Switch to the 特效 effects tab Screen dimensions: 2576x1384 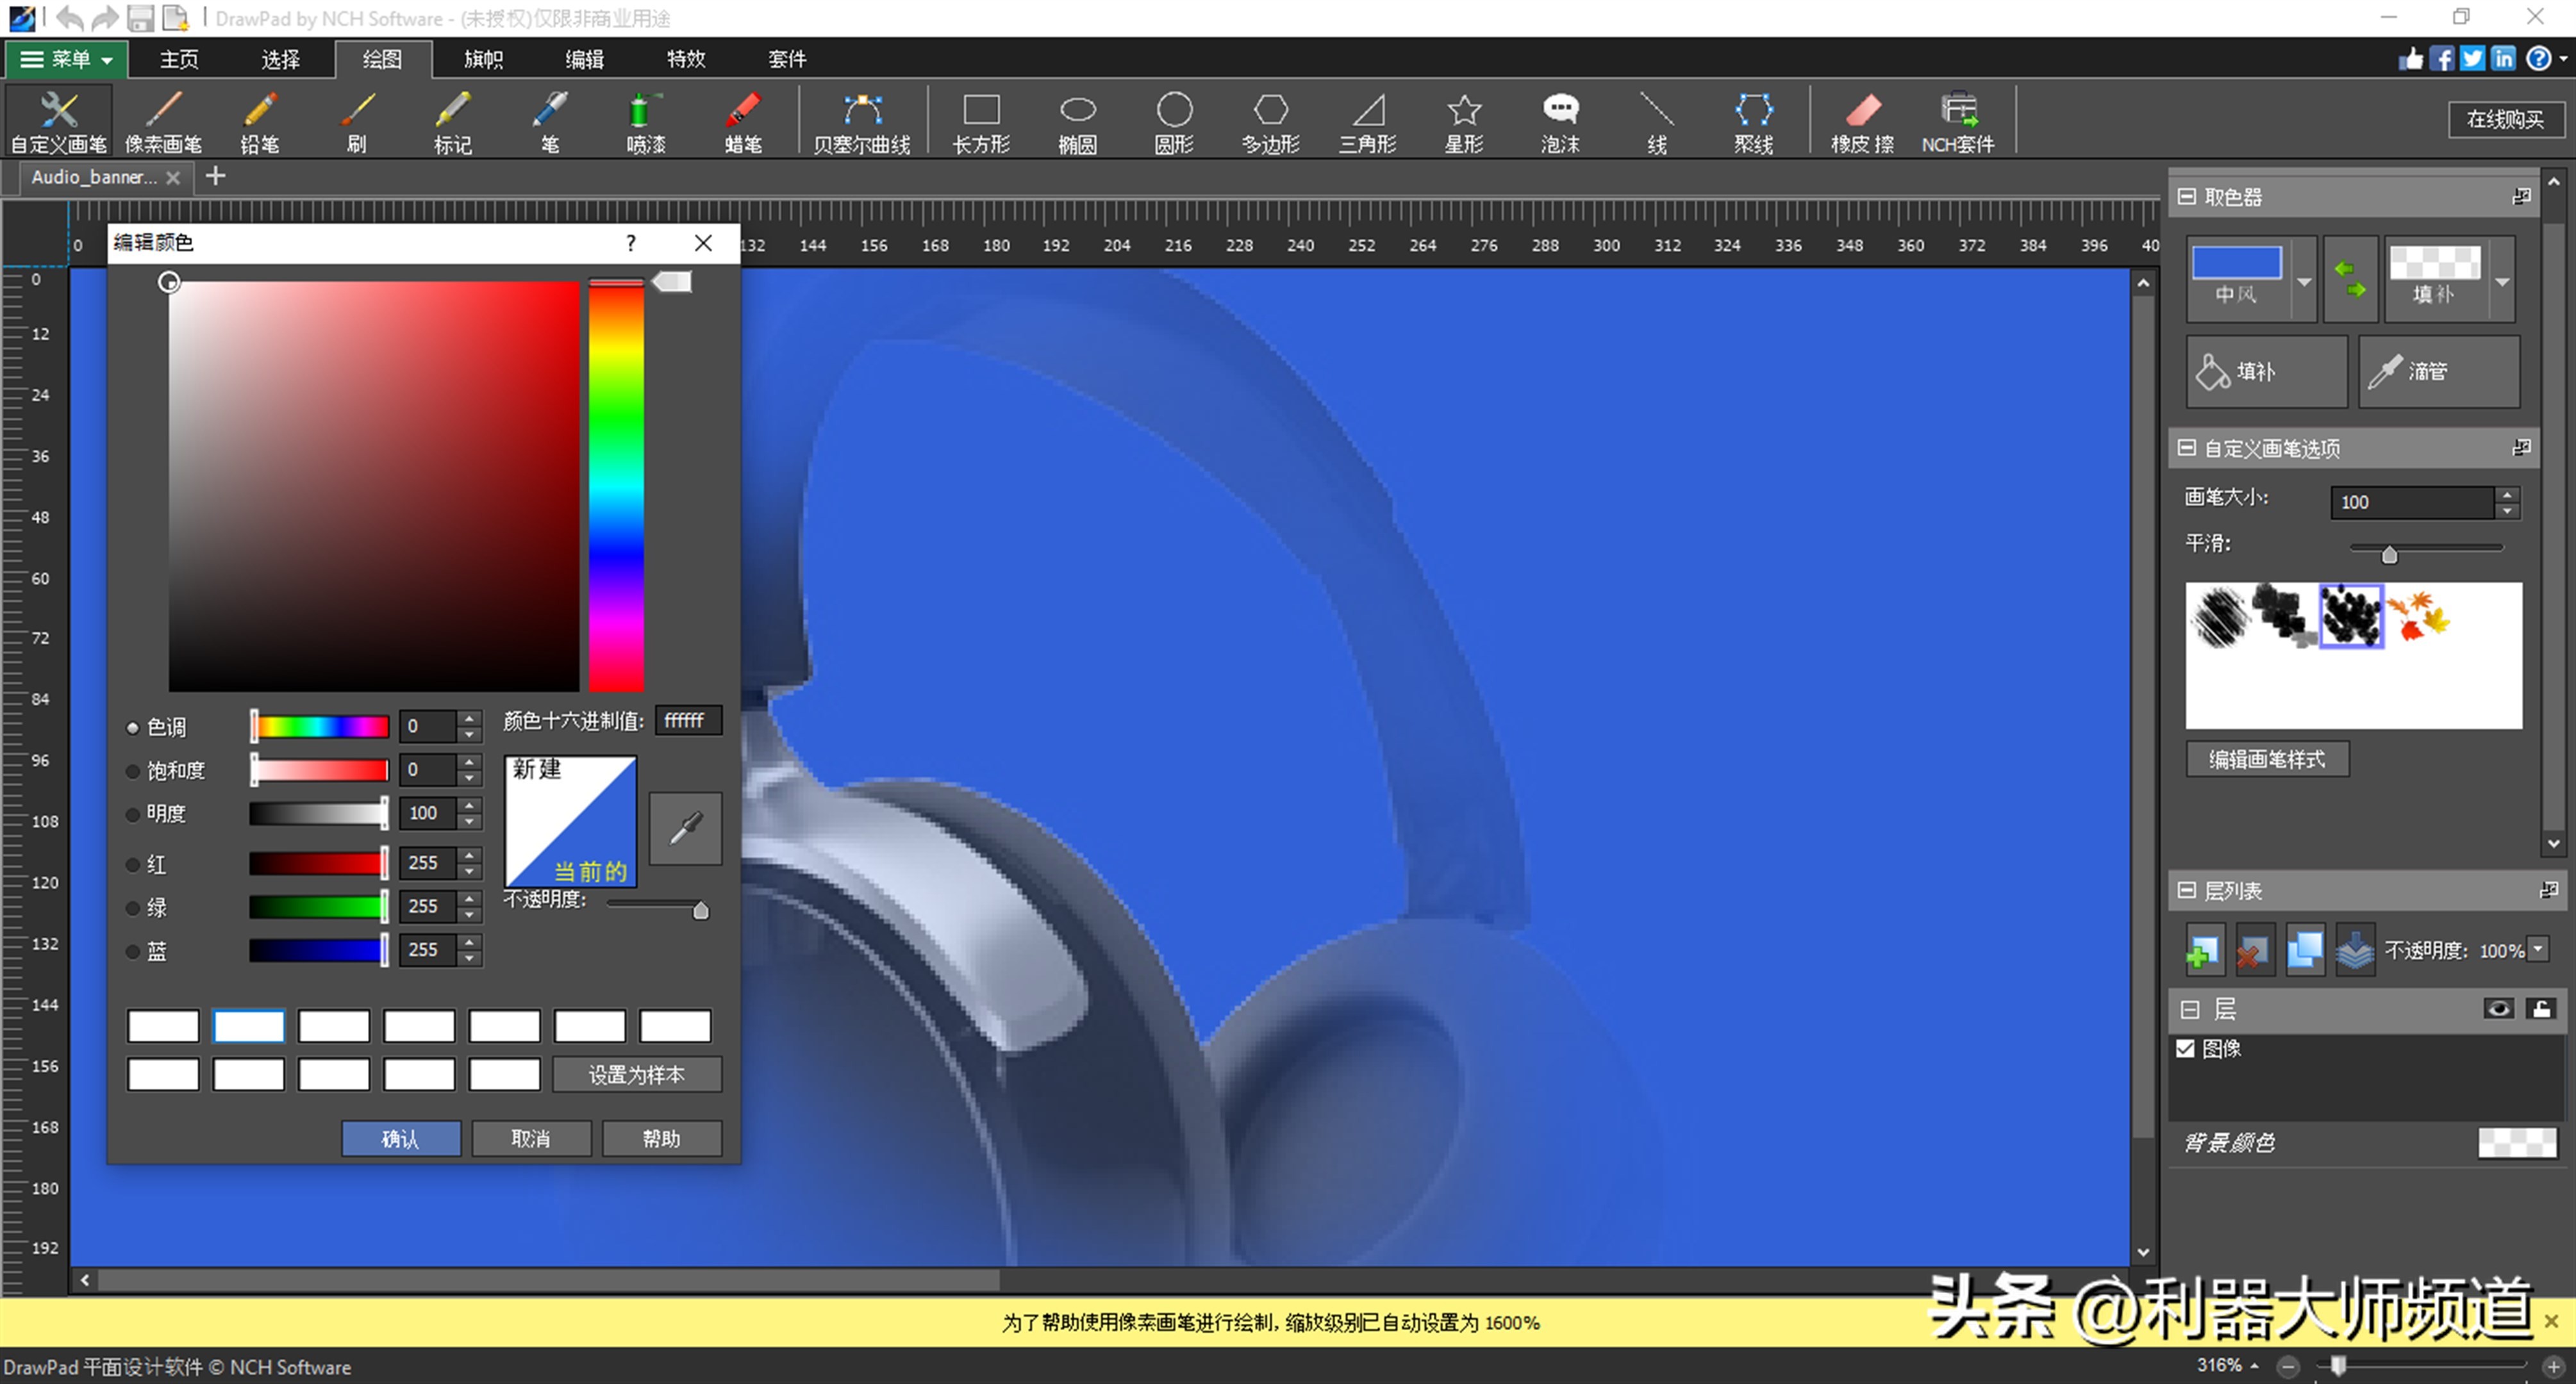(685, 59)
